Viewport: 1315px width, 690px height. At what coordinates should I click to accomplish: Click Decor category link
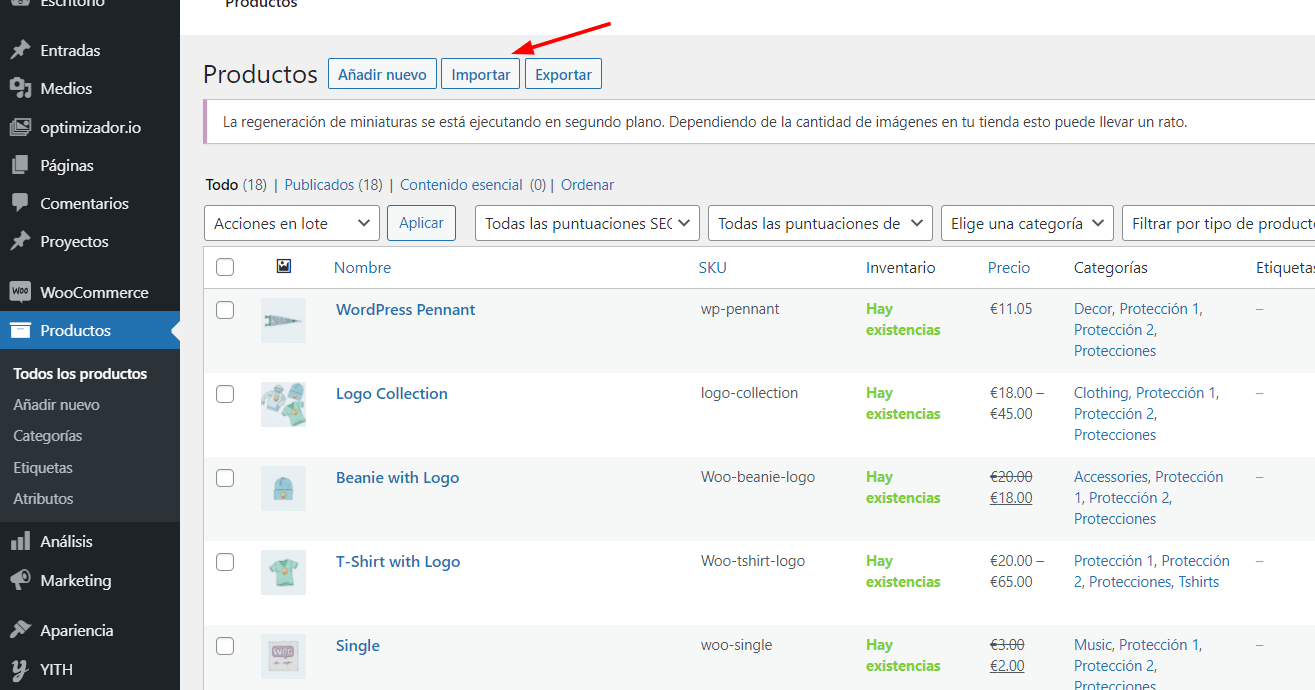[x=1093, y=309]
